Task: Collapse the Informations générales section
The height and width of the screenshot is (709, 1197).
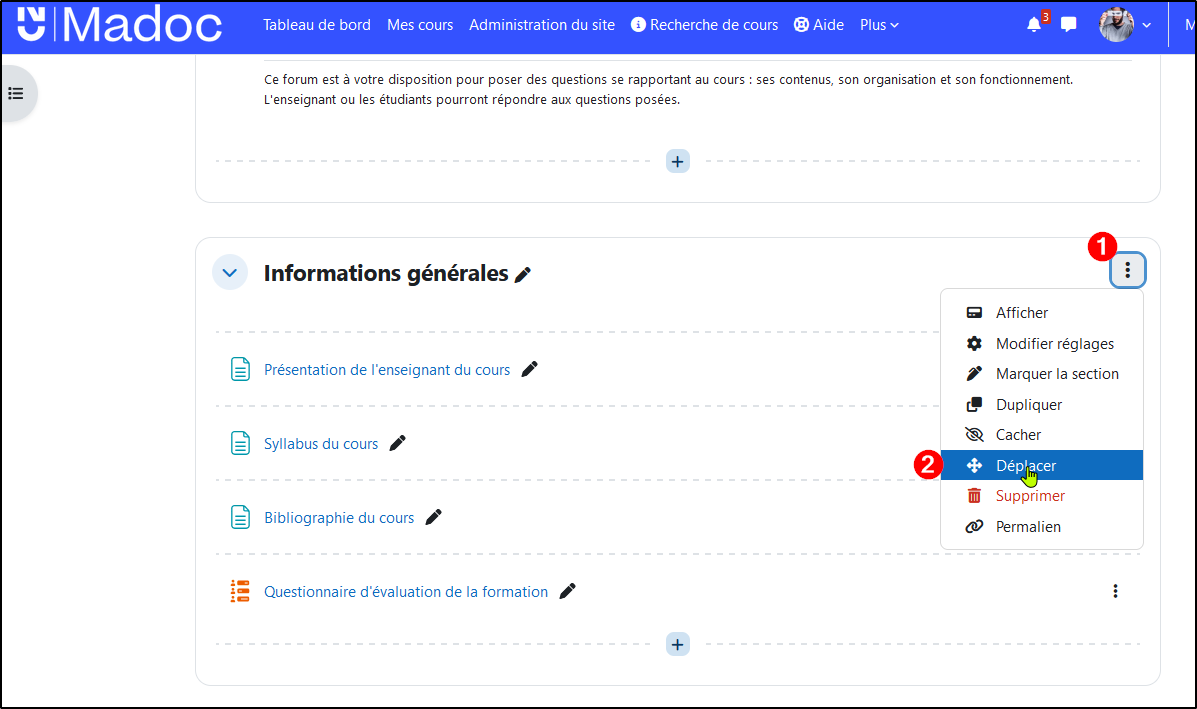Action: click(x=230, y=272)
